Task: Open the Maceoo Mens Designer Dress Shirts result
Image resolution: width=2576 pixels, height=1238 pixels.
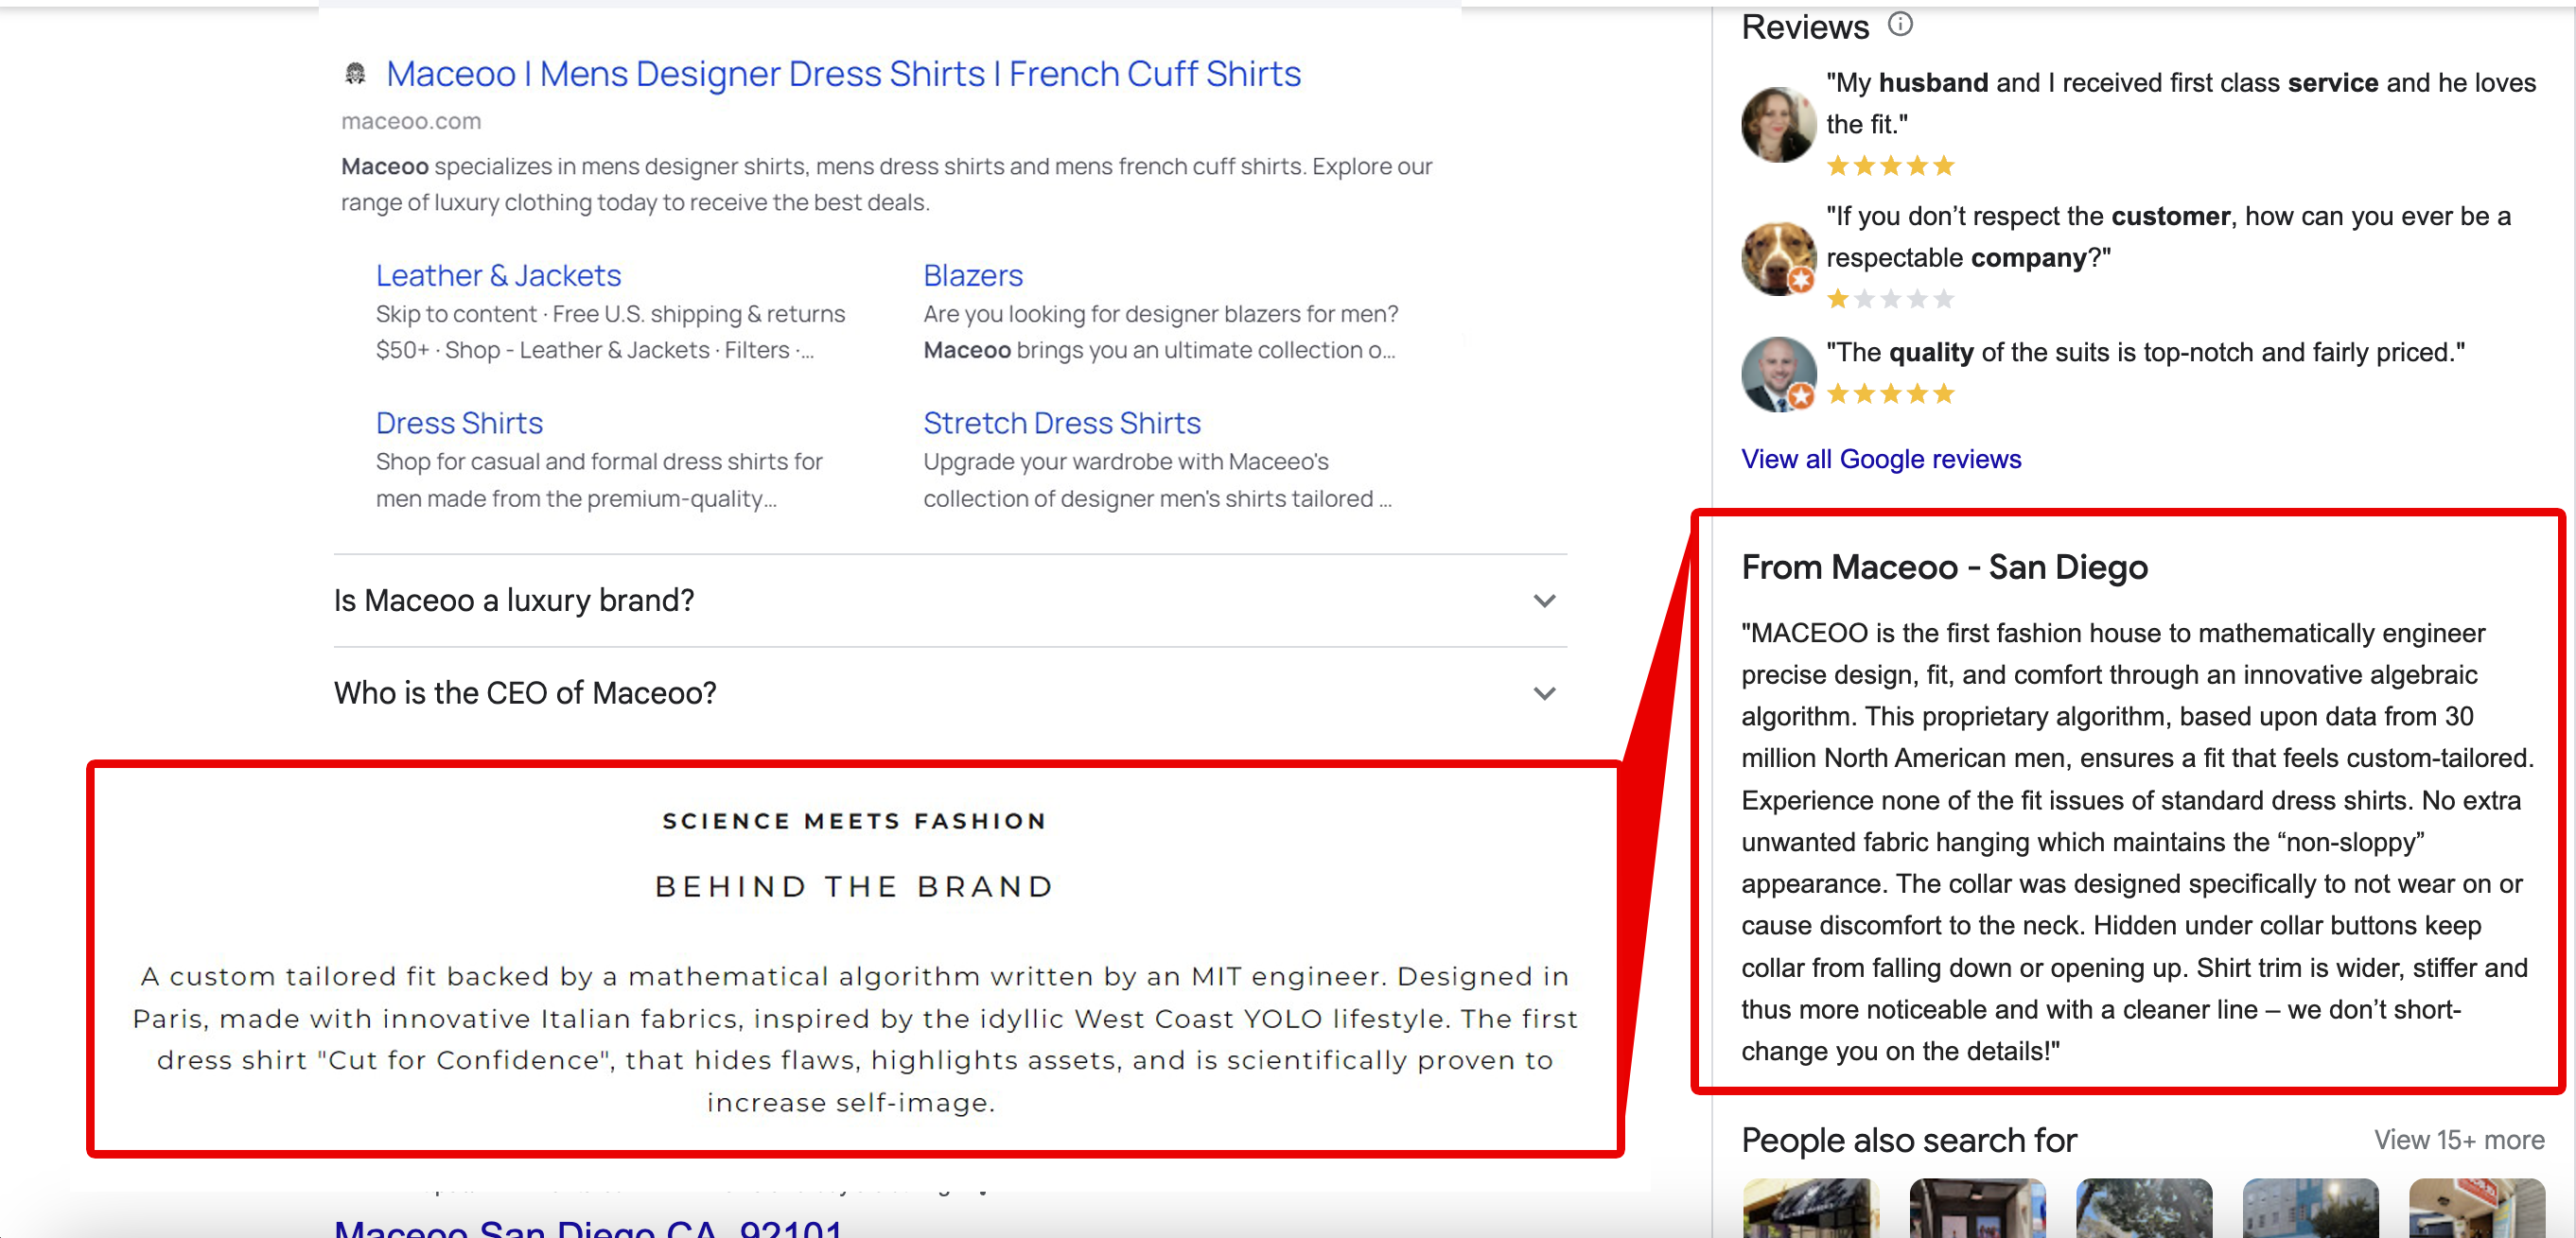Action: pyautogui.click(x=843, y=74)
